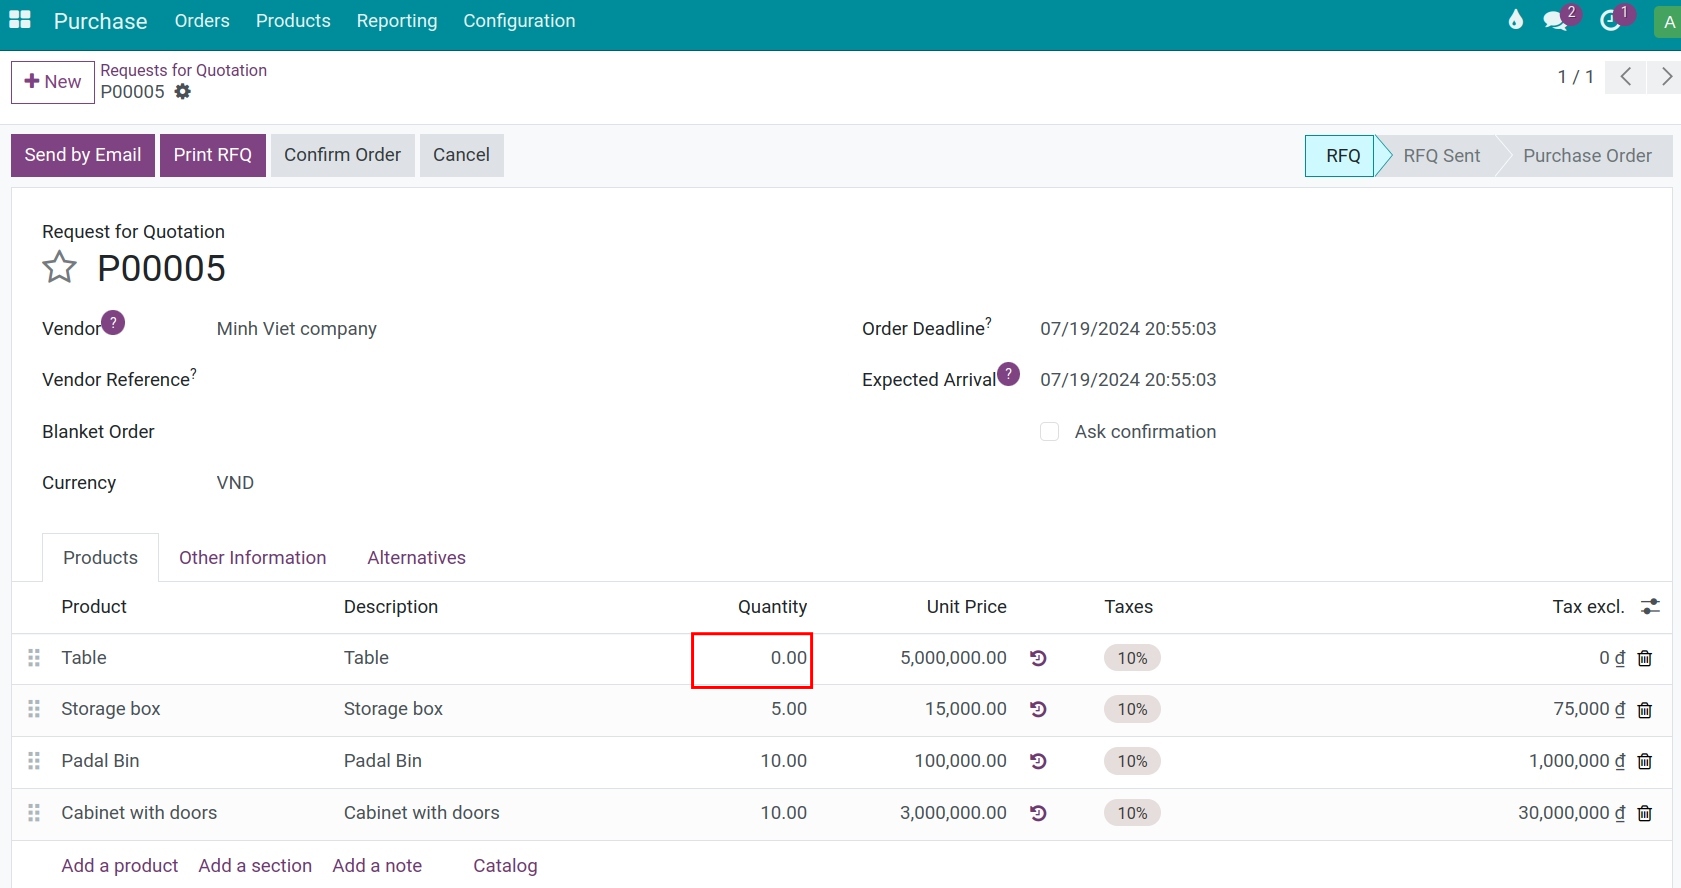Select the RFQ Sent status stage
Viewport: 1681px width, 888px height.
pos(1441,156)
